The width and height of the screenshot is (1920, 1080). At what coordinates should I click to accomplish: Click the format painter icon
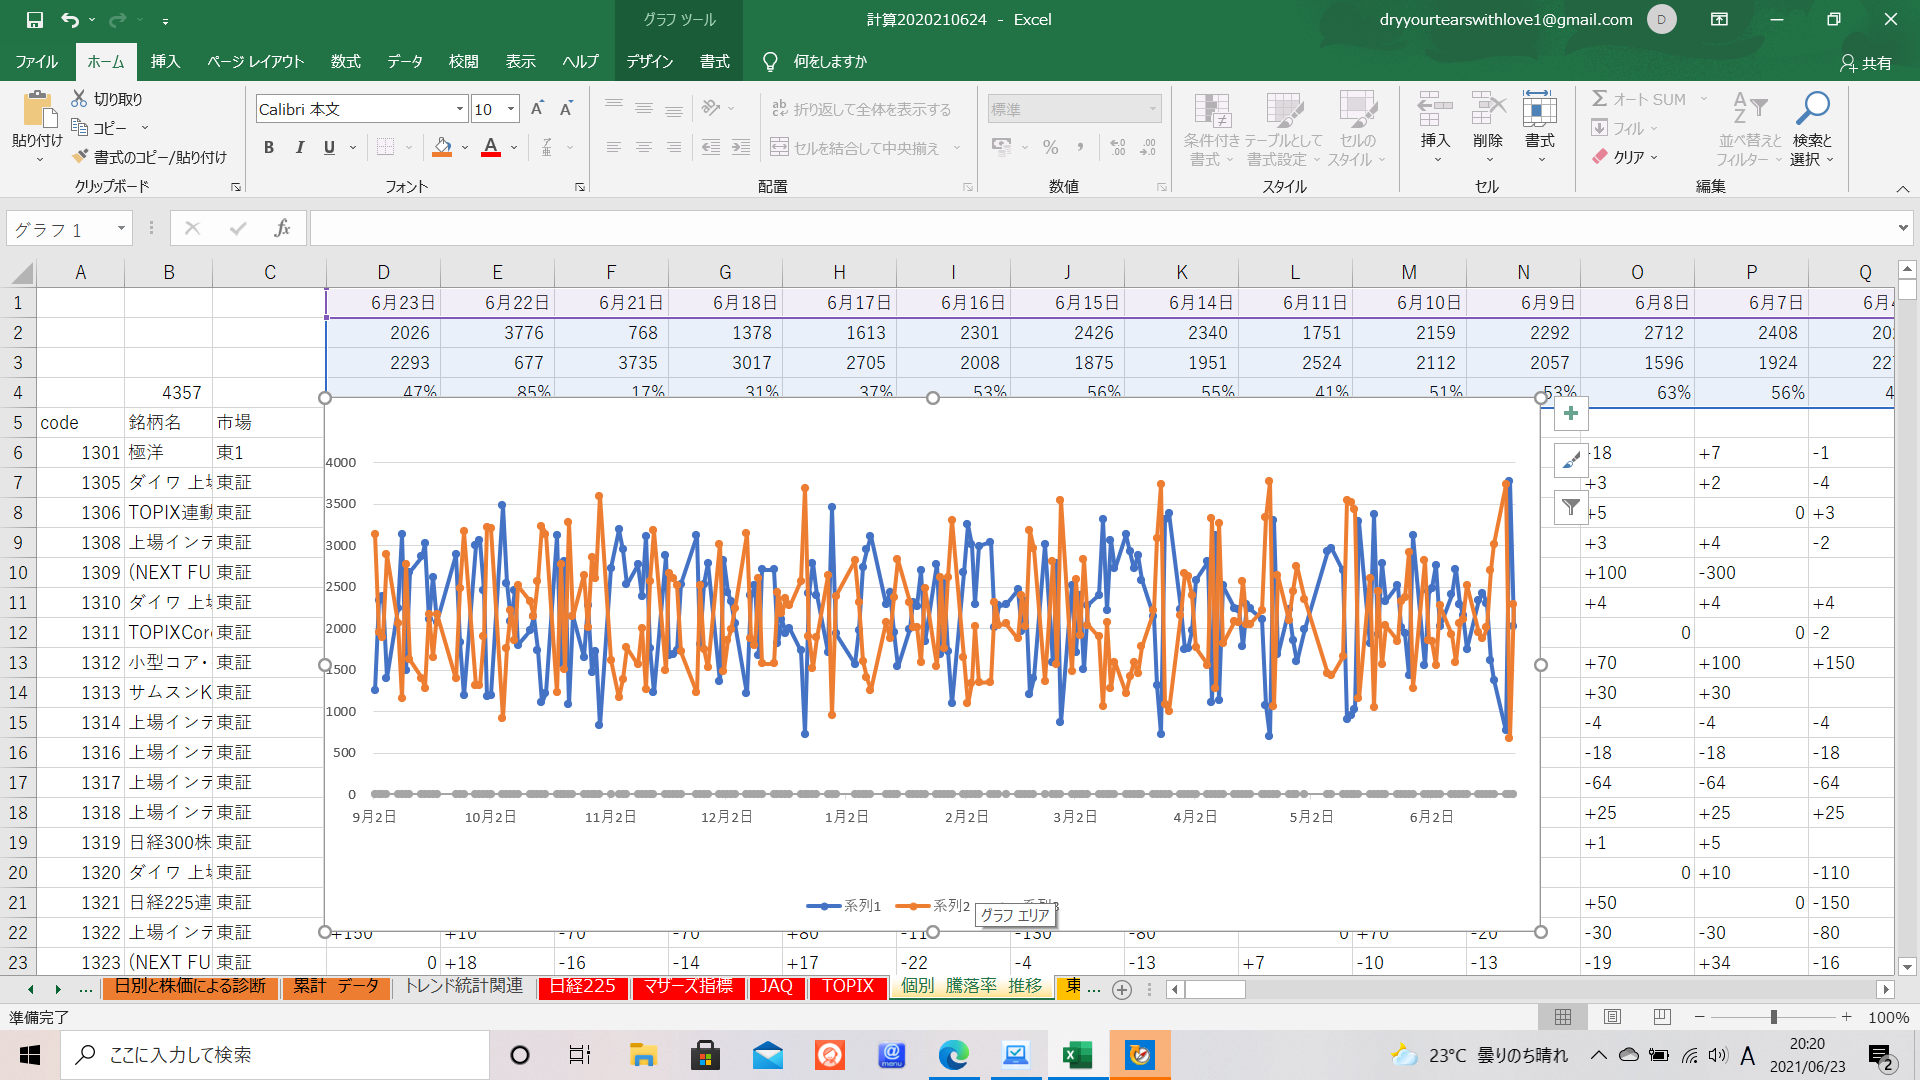click(81, 157)
